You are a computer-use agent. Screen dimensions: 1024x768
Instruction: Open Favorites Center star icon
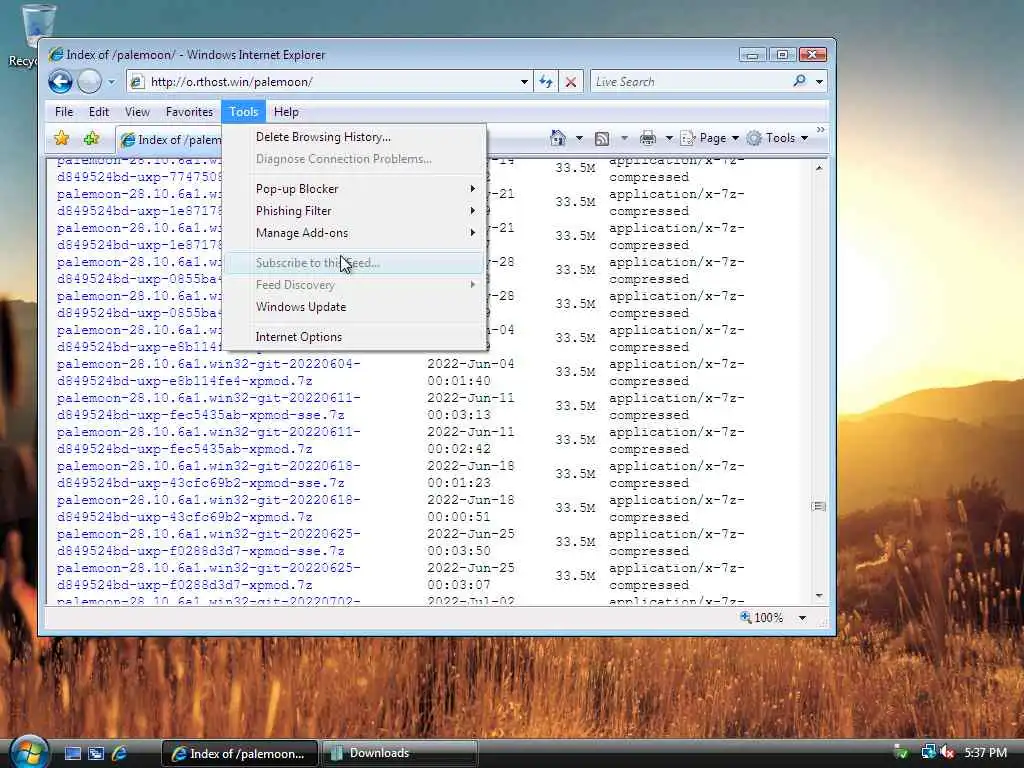coord(61,138)
